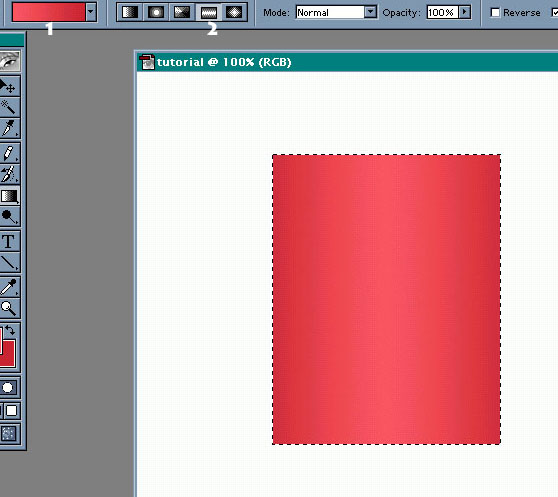Select the Magic Wand tool
558x497 pixels.
(x=9, y=107)
